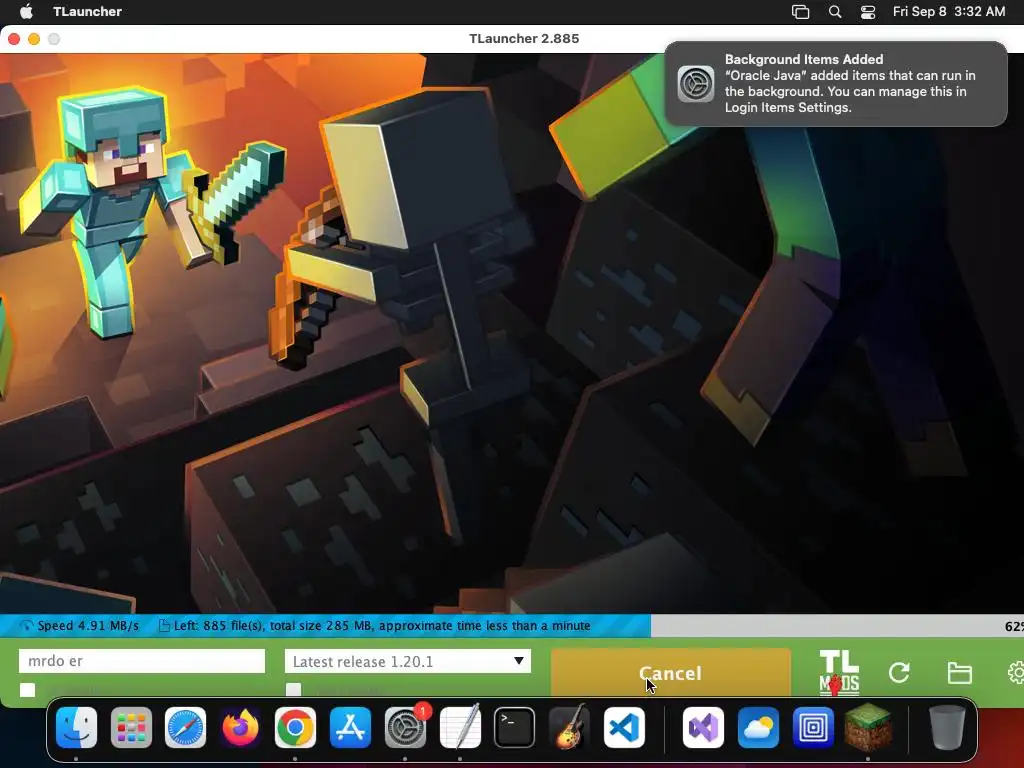
Task: Open Control Center in menu bar
Action: [868, 12]
